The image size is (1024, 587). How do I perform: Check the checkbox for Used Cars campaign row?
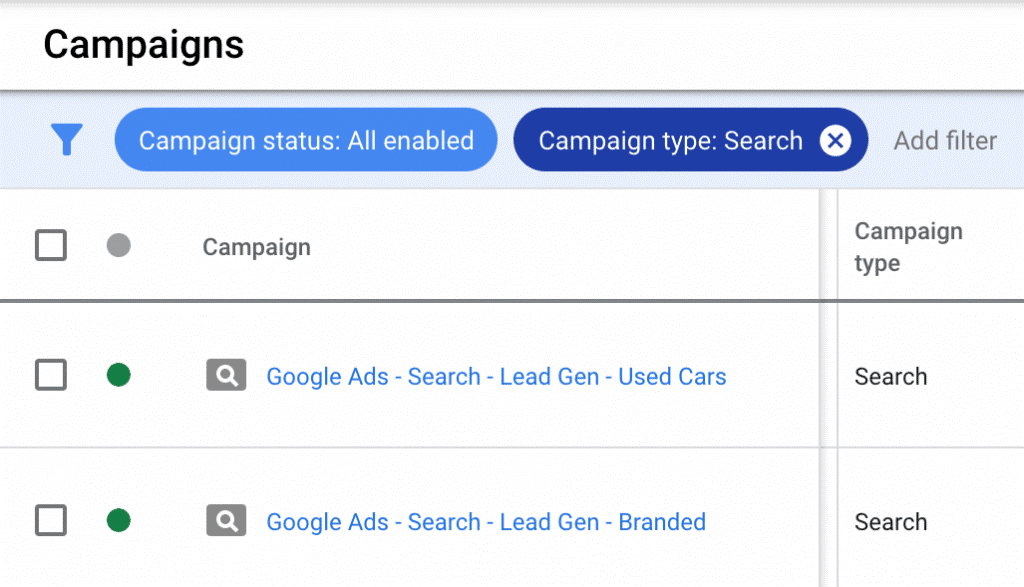[50, 376]
